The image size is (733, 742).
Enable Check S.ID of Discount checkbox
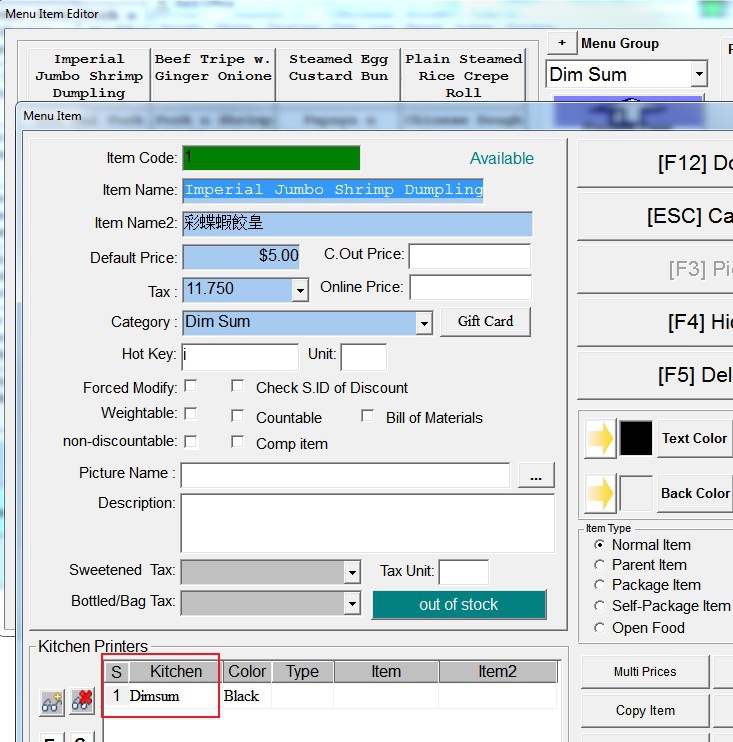(x=237, y=386)
